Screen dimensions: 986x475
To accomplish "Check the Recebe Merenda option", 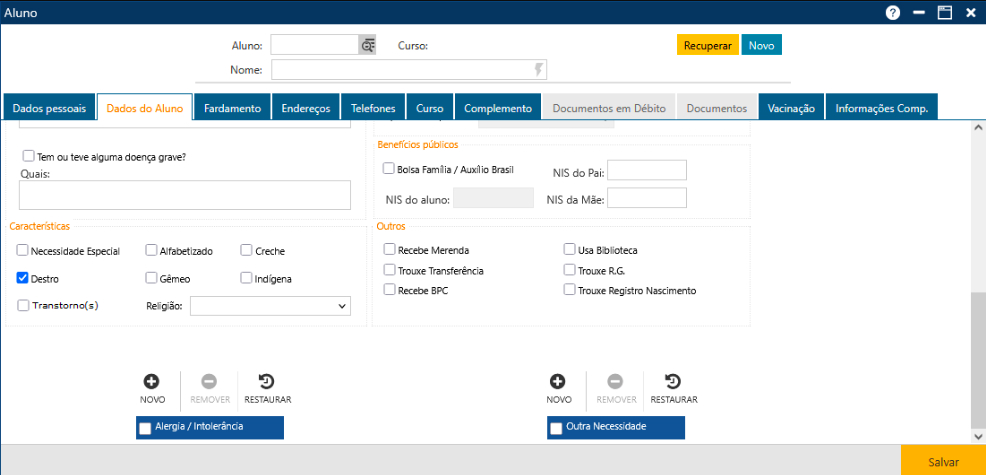I will (x=389, y=250).
